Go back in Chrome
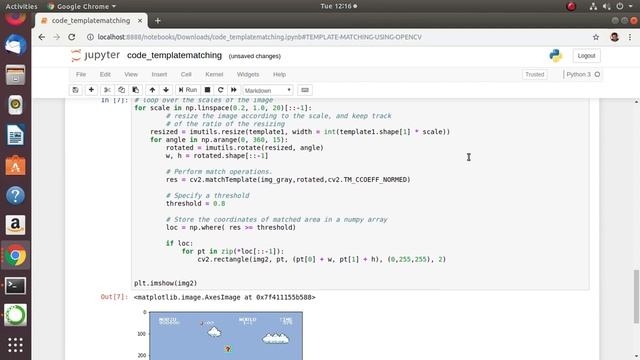Screen dimensions: 640x360 click(x=42, y=37)
